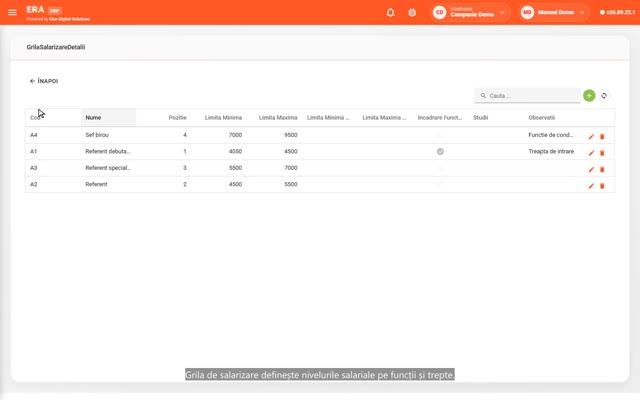Click the ERA ERP logo
The height and width of the screenshot is (400, 640).
(44, 10)
